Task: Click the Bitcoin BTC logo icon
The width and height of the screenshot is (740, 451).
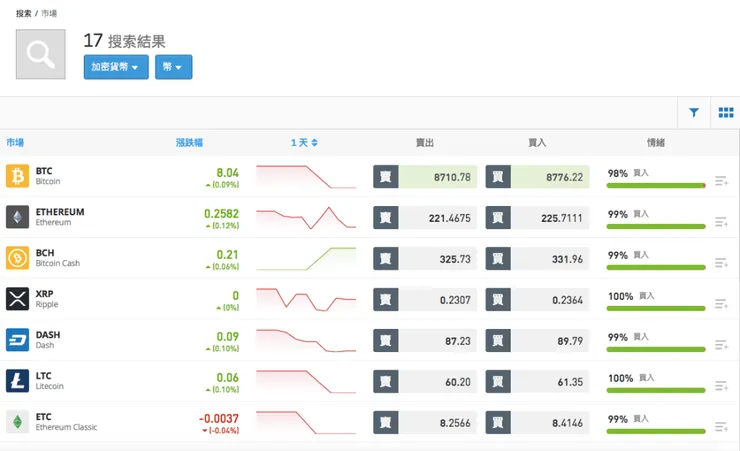Action: [17, 176]
